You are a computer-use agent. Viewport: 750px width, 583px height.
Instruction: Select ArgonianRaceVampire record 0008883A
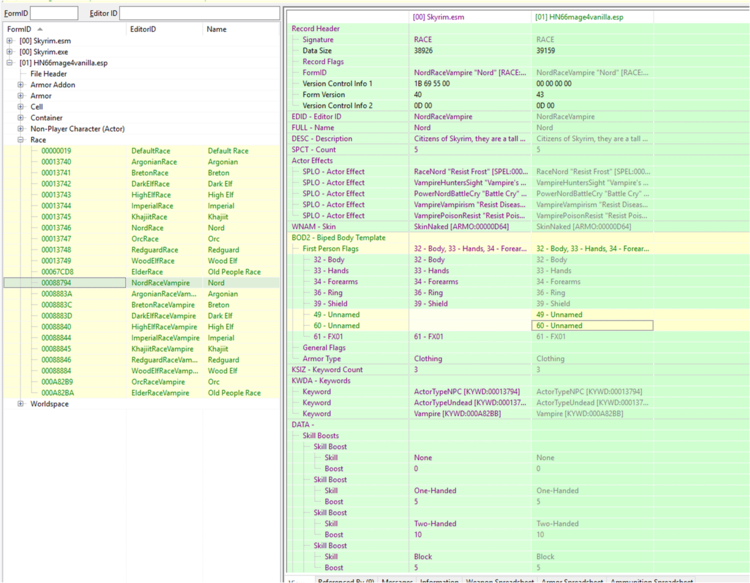pyautogui.click(x=142, y=294)
